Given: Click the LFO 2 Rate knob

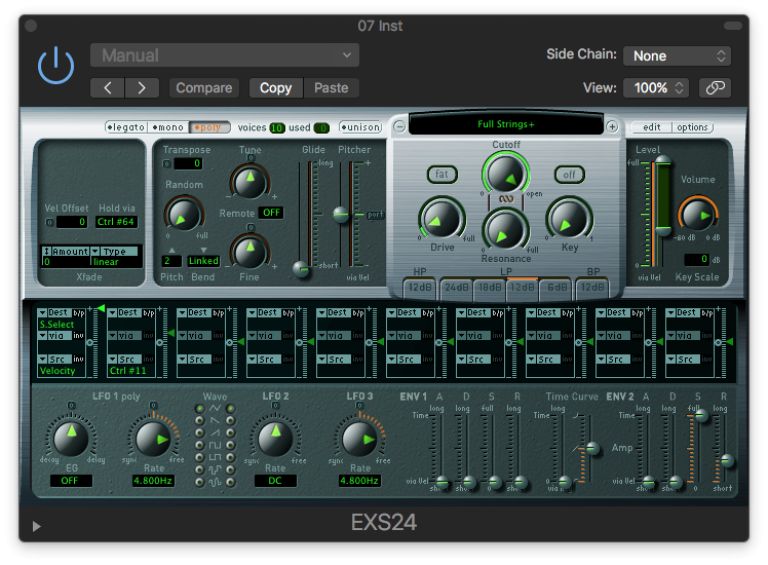Looking at the screenshot, I should tap(275, 438).
